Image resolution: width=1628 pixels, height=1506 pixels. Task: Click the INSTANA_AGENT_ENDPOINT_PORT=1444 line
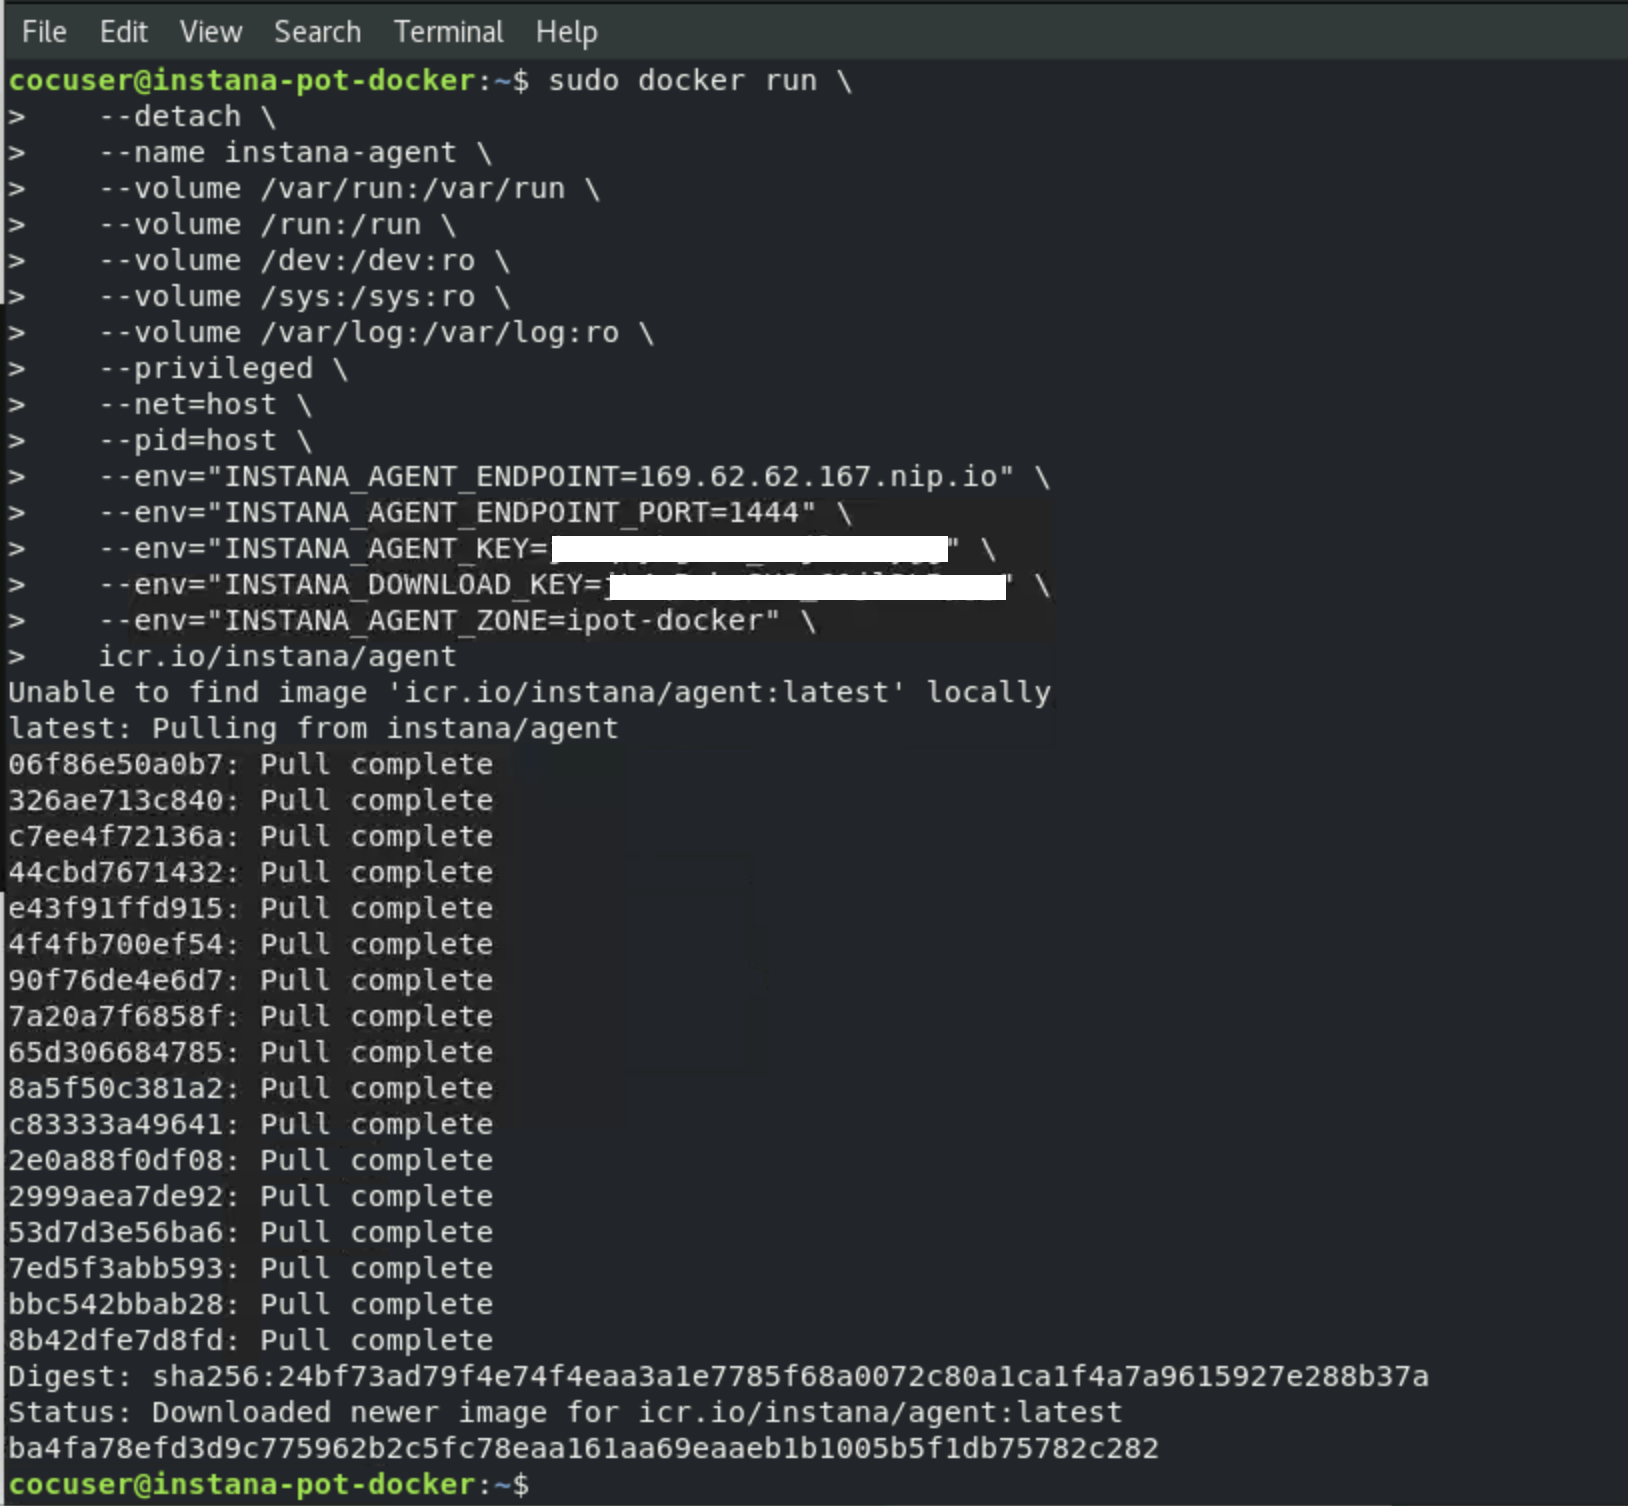(x=475, y=513)
